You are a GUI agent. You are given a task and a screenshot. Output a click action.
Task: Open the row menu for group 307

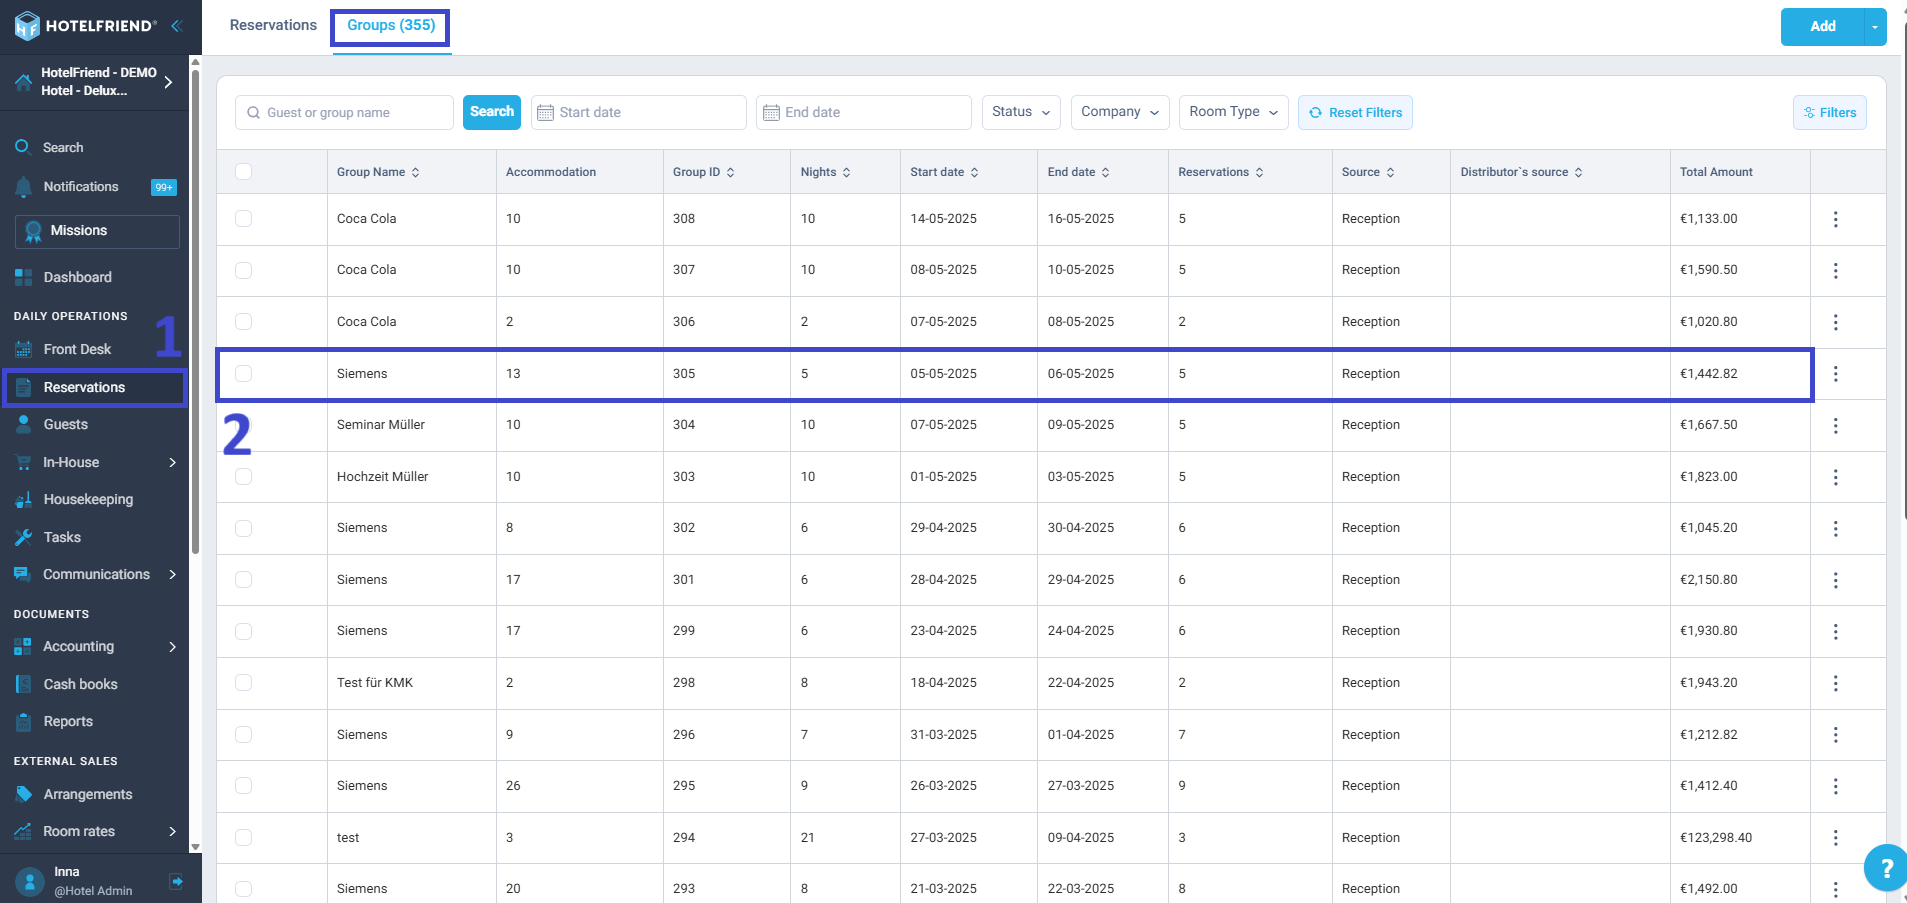click(1835, 271)
